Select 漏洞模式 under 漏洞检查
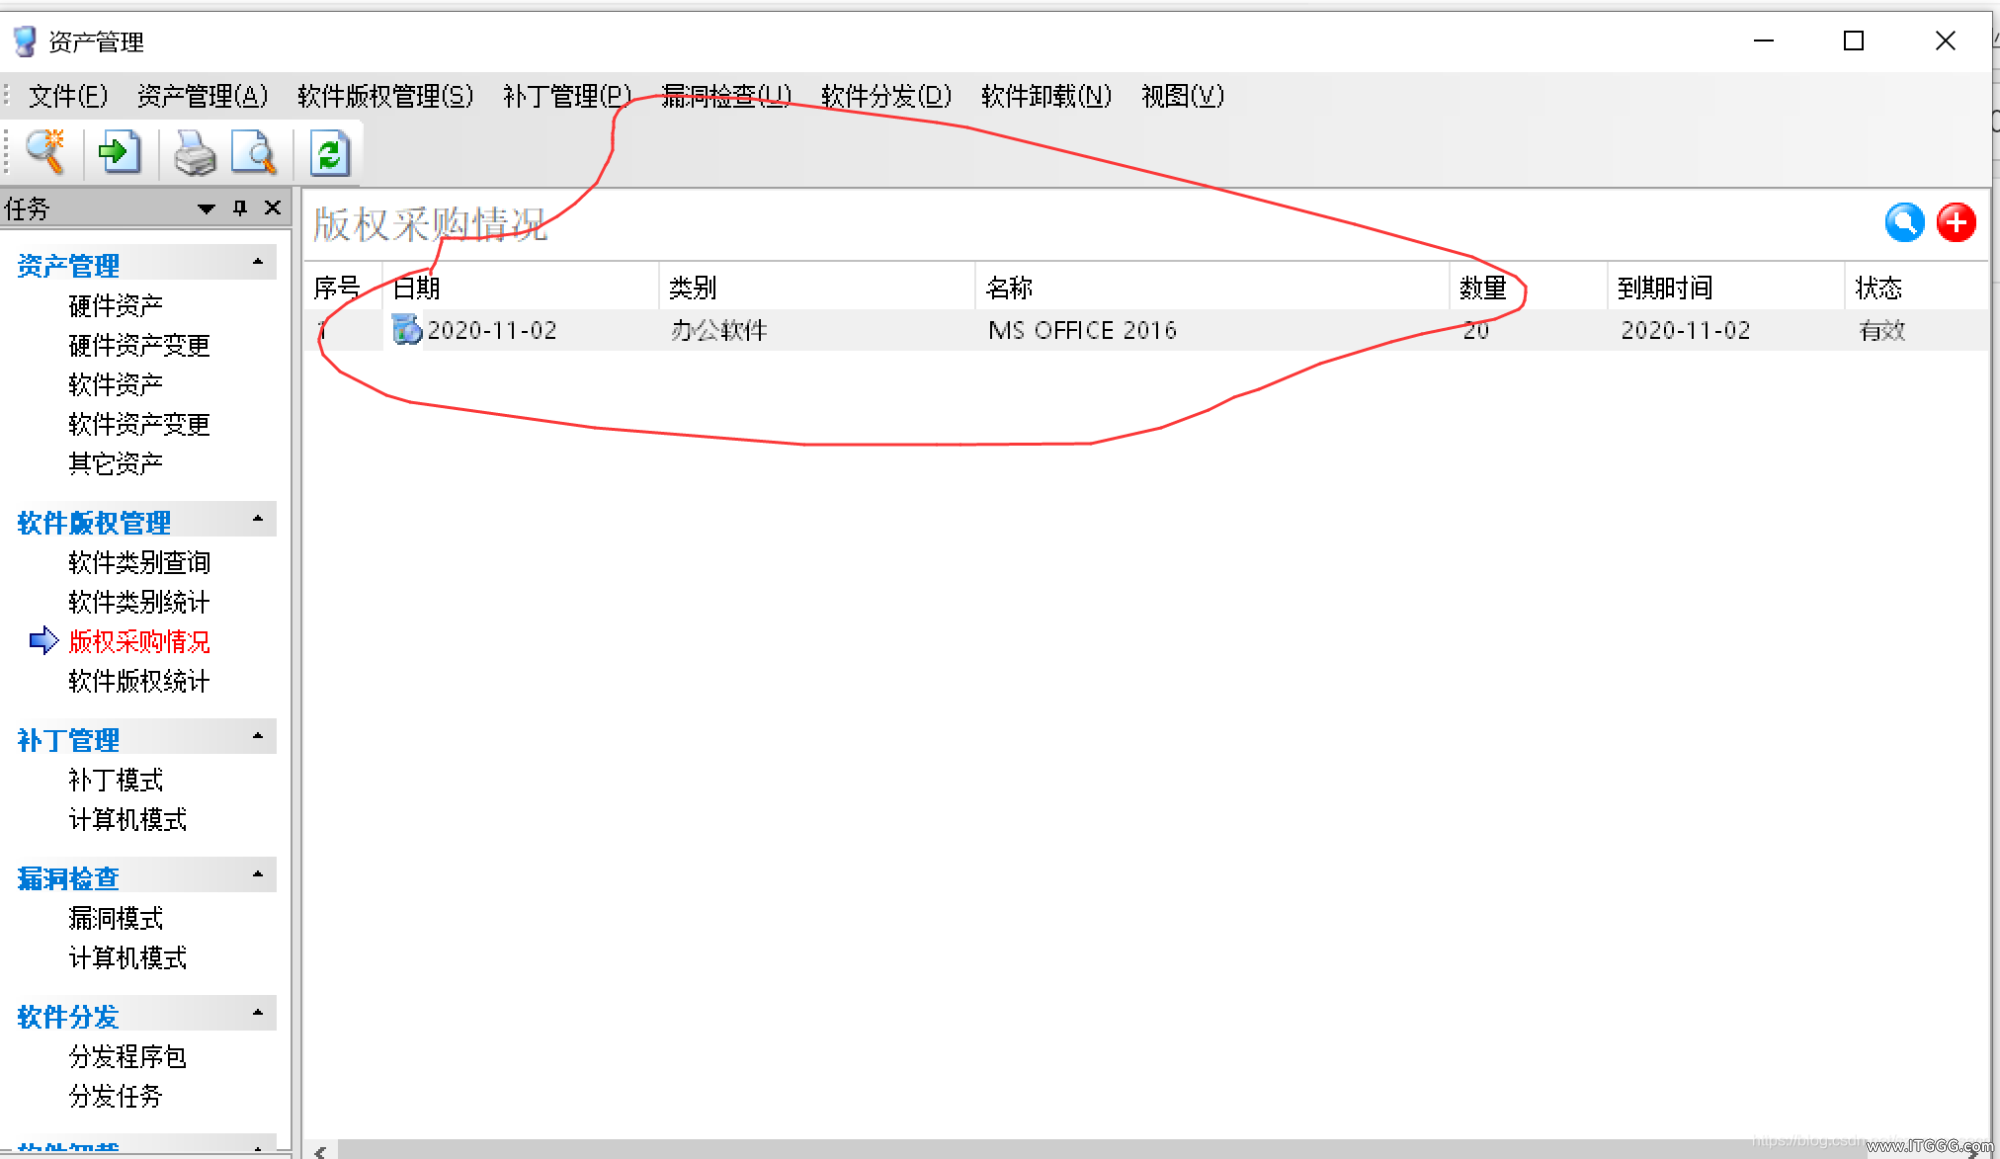This screenshot has height=1159, width=2000. click(x=115, y=919)
